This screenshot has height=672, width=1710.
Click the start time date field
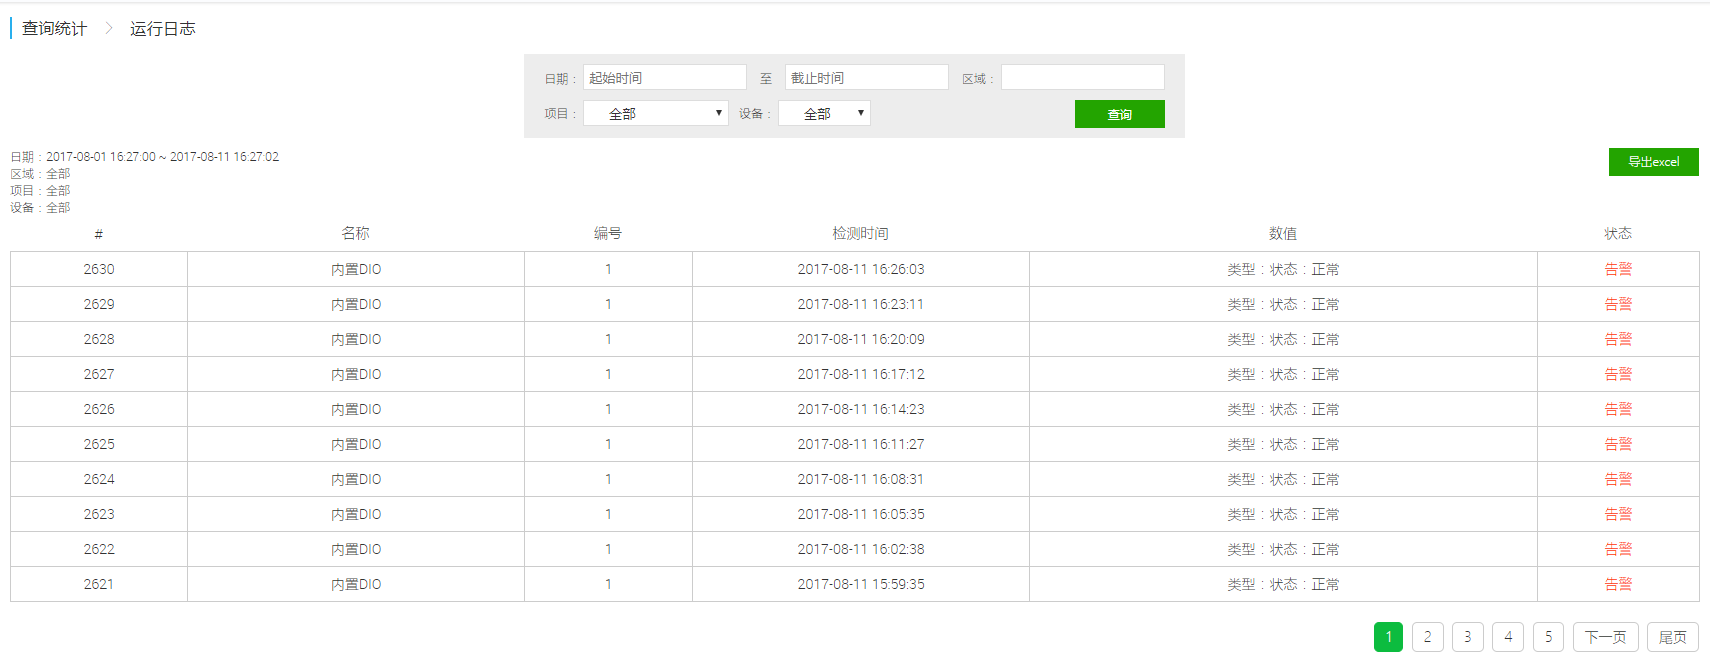point(664,78)
